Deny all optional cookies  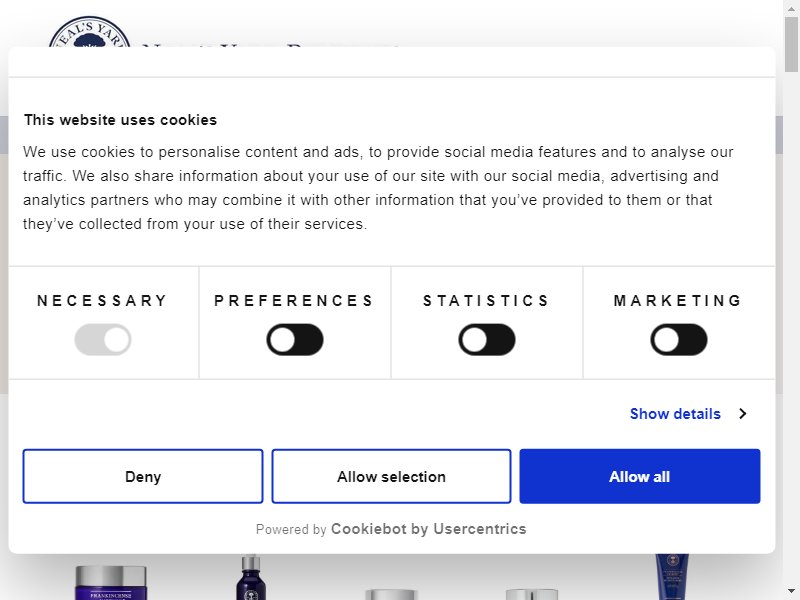143,476
